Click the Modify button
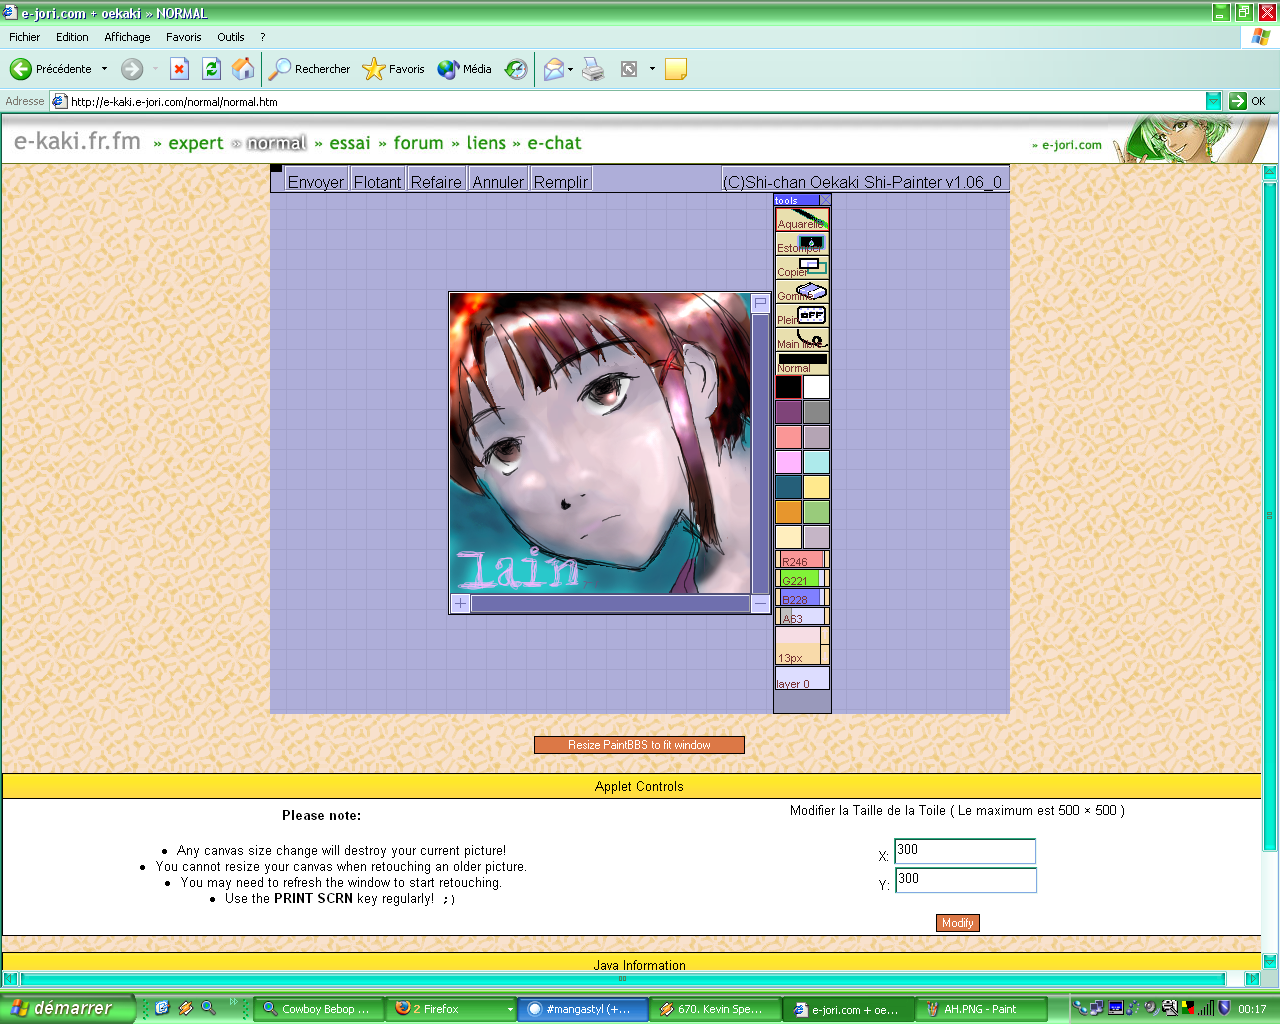Screen dimensions: 1280x1024 click(x=958, y=923)
